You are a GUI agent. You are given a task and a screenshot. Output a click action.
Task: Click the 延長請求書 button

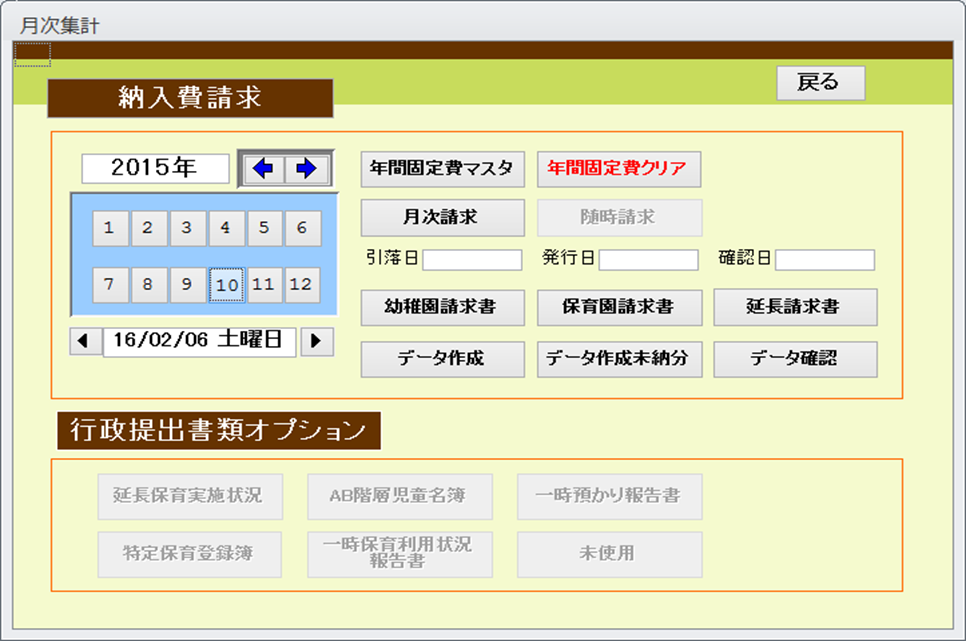(x=795, y=308)
